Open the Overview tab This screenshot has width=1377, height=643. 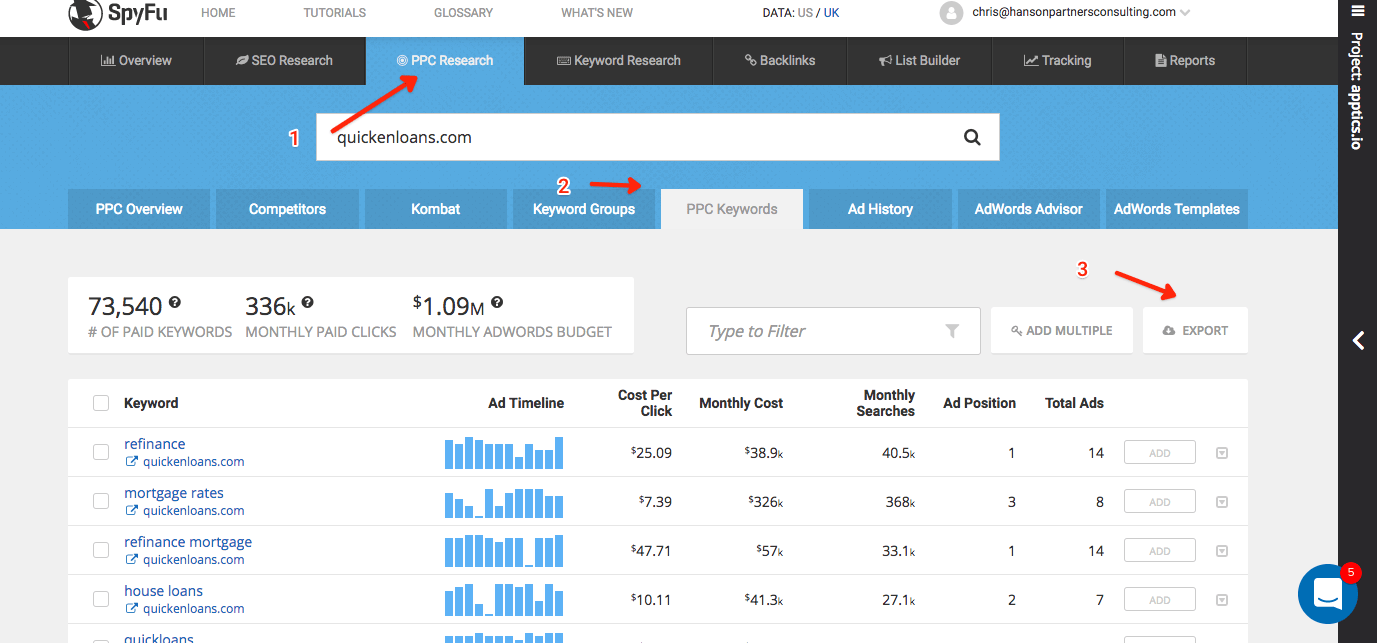click(x=136, y=61)
